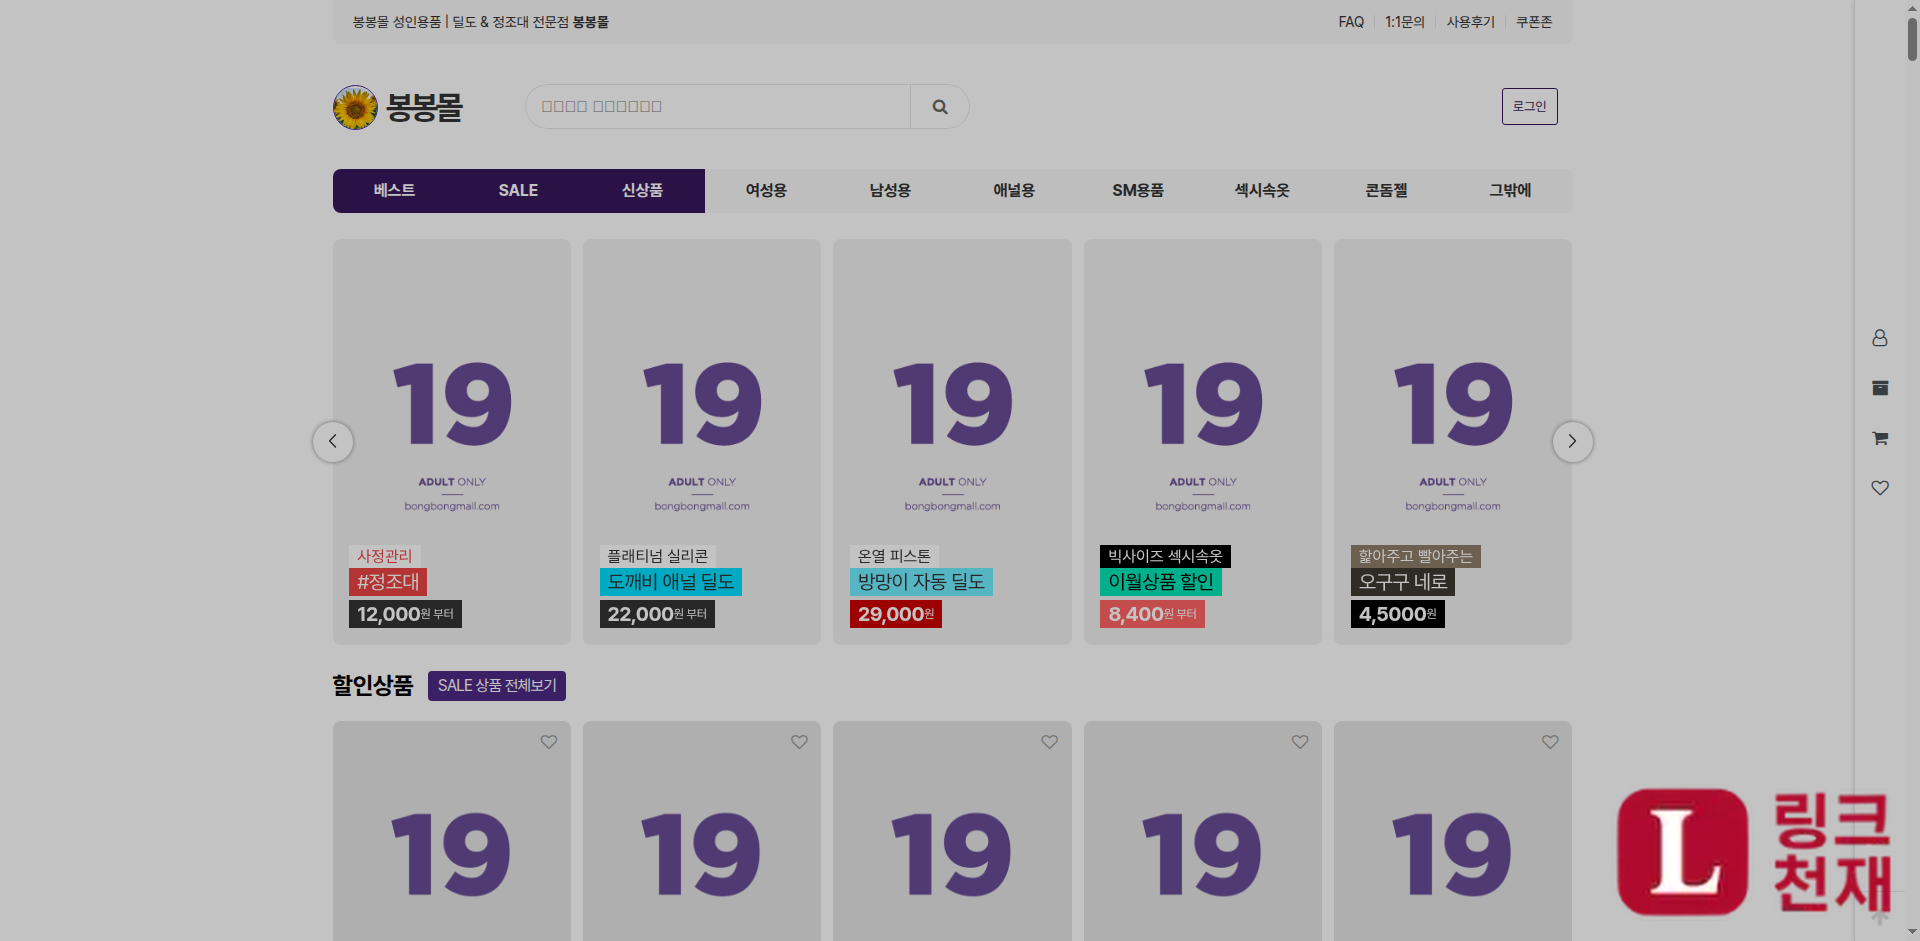
Task: Toggle wishlist heart on second sale product
Action: 799,742
